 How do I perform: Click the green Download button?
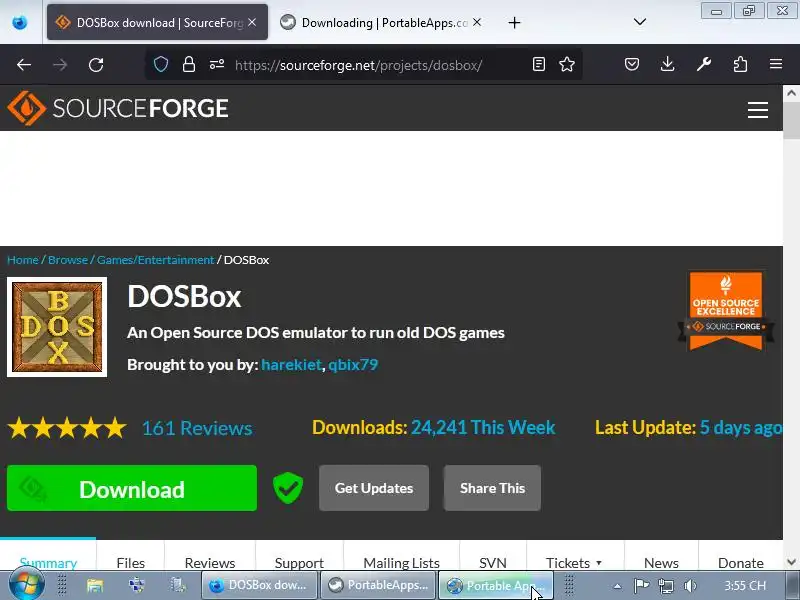(132, 488)
